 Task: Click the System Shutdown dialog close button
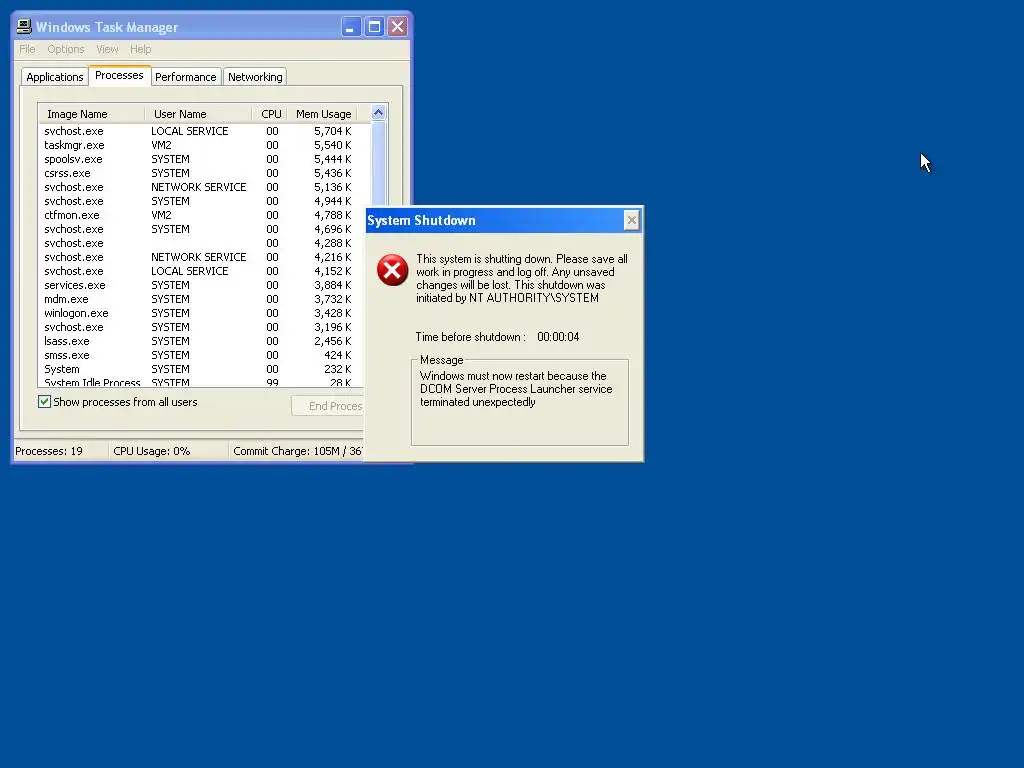(632, 221)
